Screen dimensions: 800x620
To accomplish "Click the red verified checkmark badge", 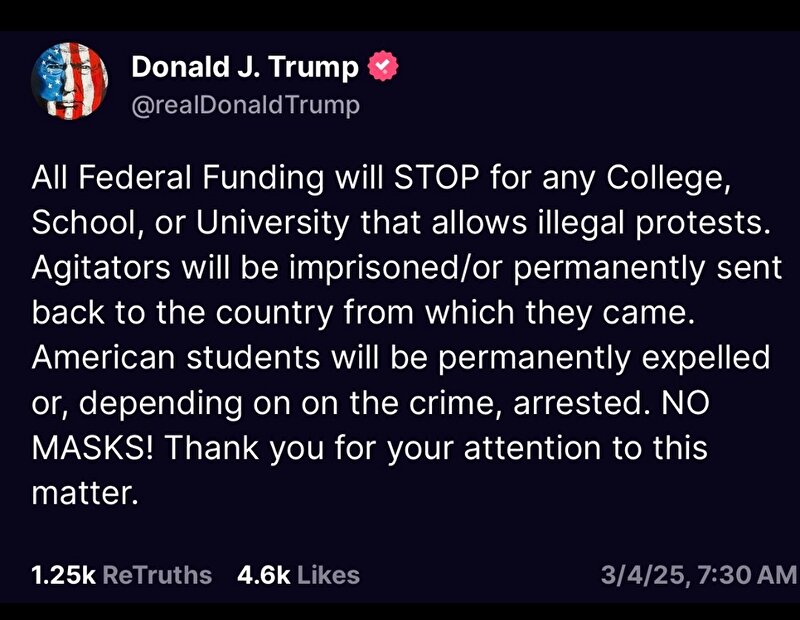I will click(x=383, y=66).
